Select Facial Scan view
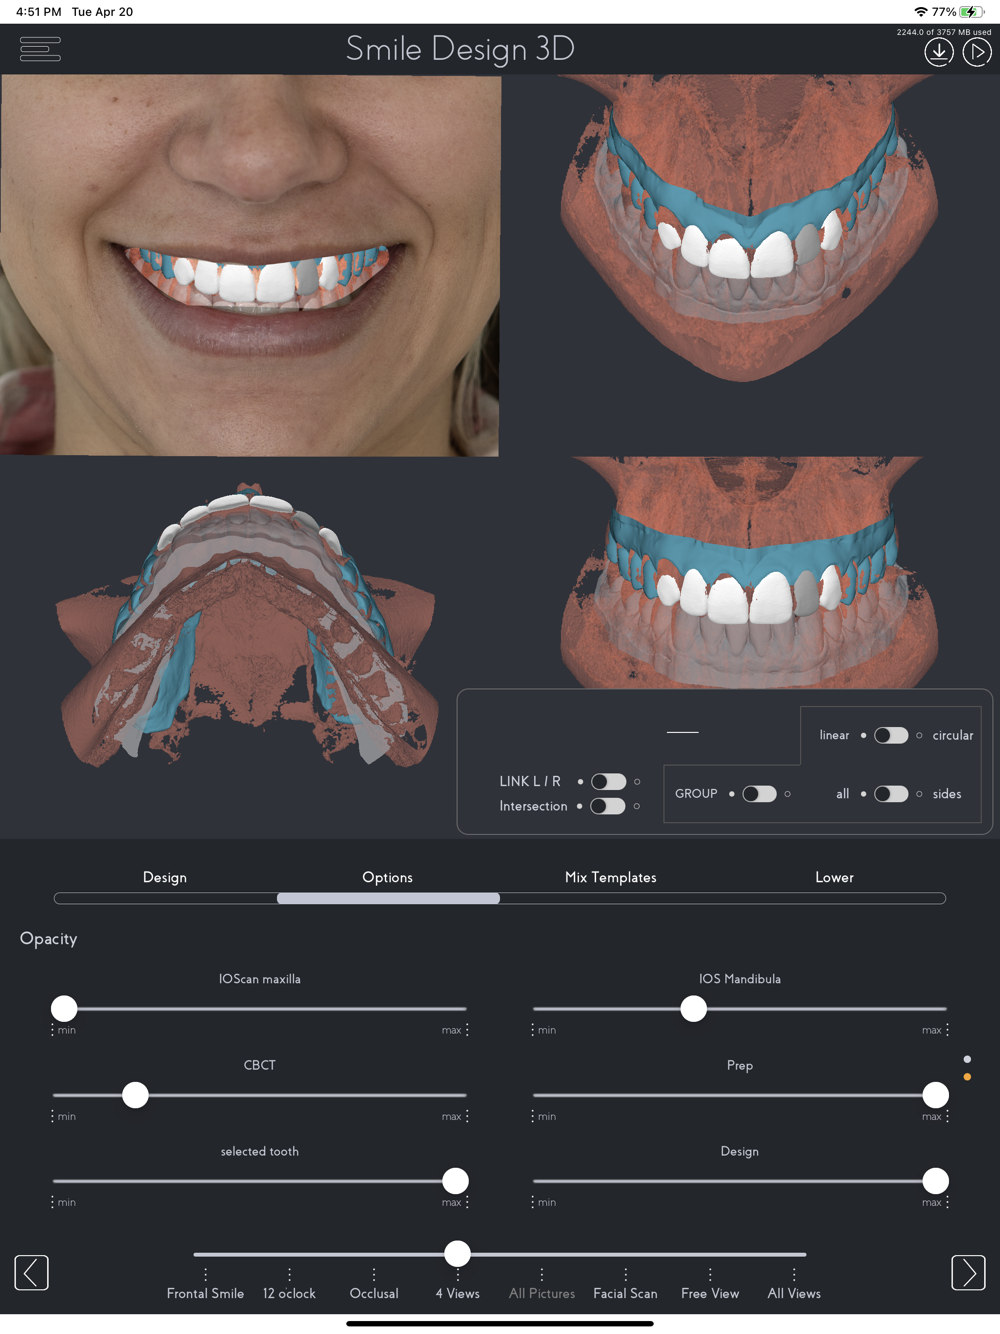 [625, 1293]
